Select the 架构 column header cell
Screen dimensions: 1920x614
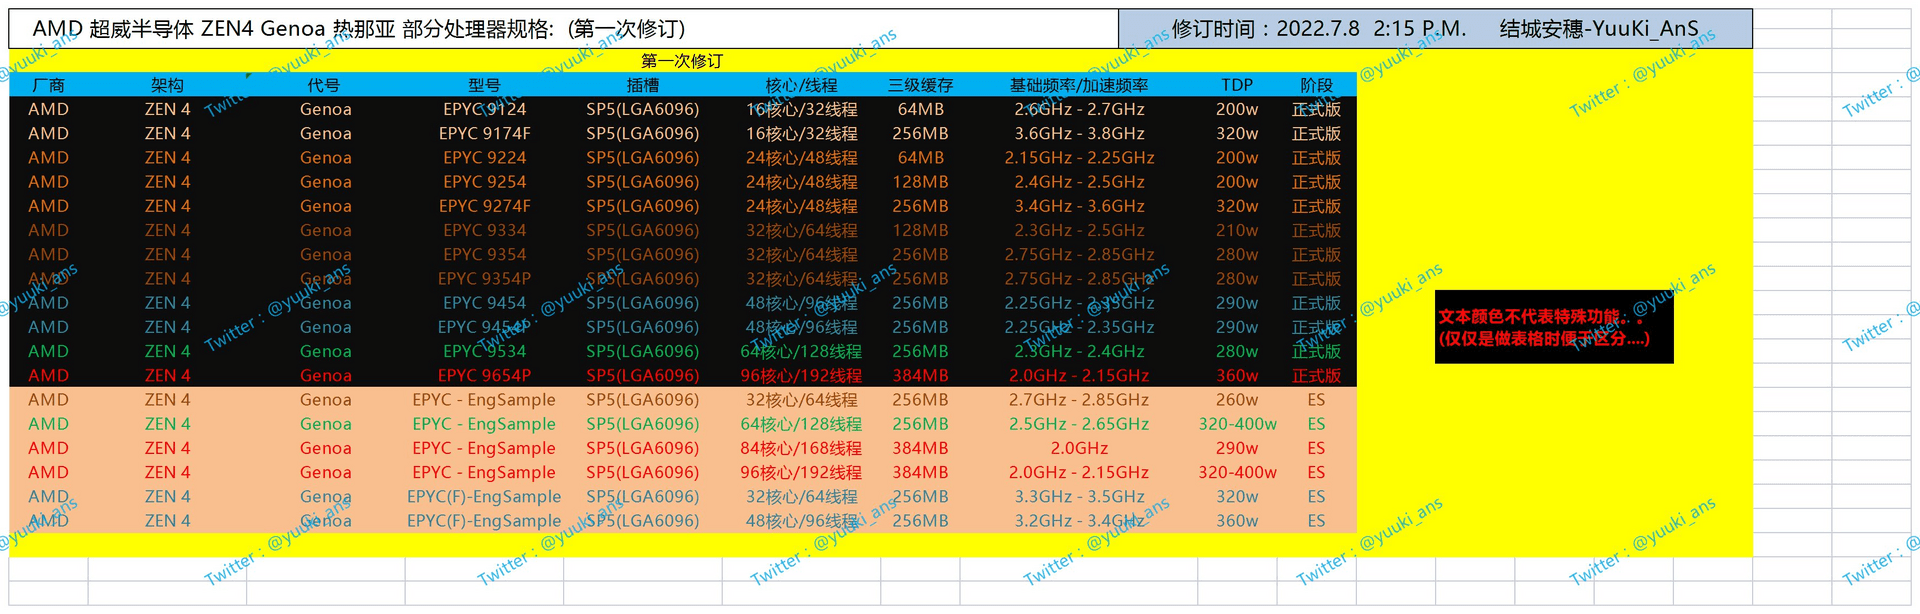pyautogui.click(x=167, y=85)
